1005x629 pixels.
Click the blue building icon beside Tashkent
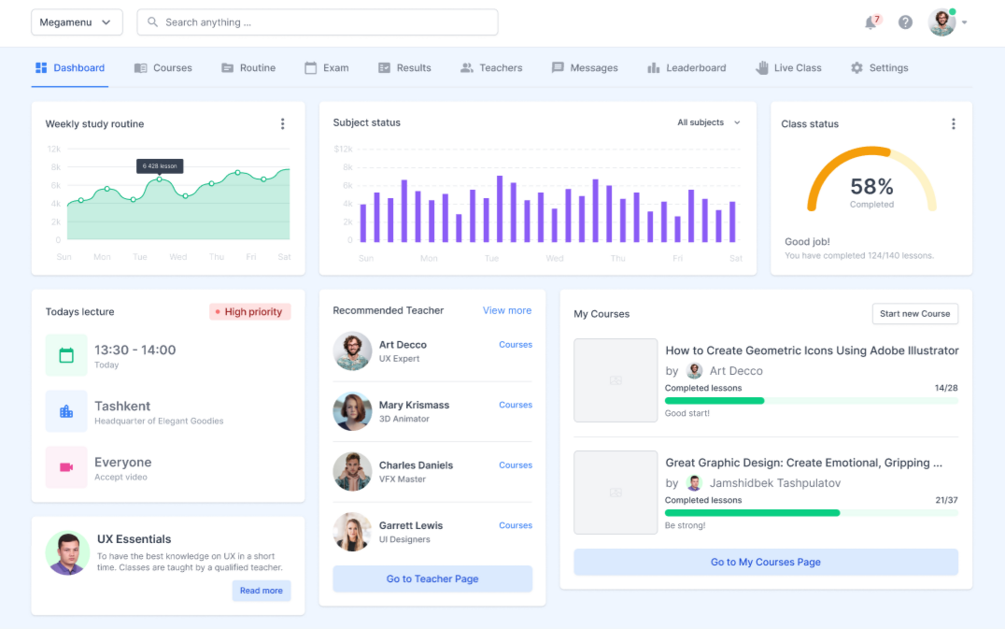click(x=67, y=411)
